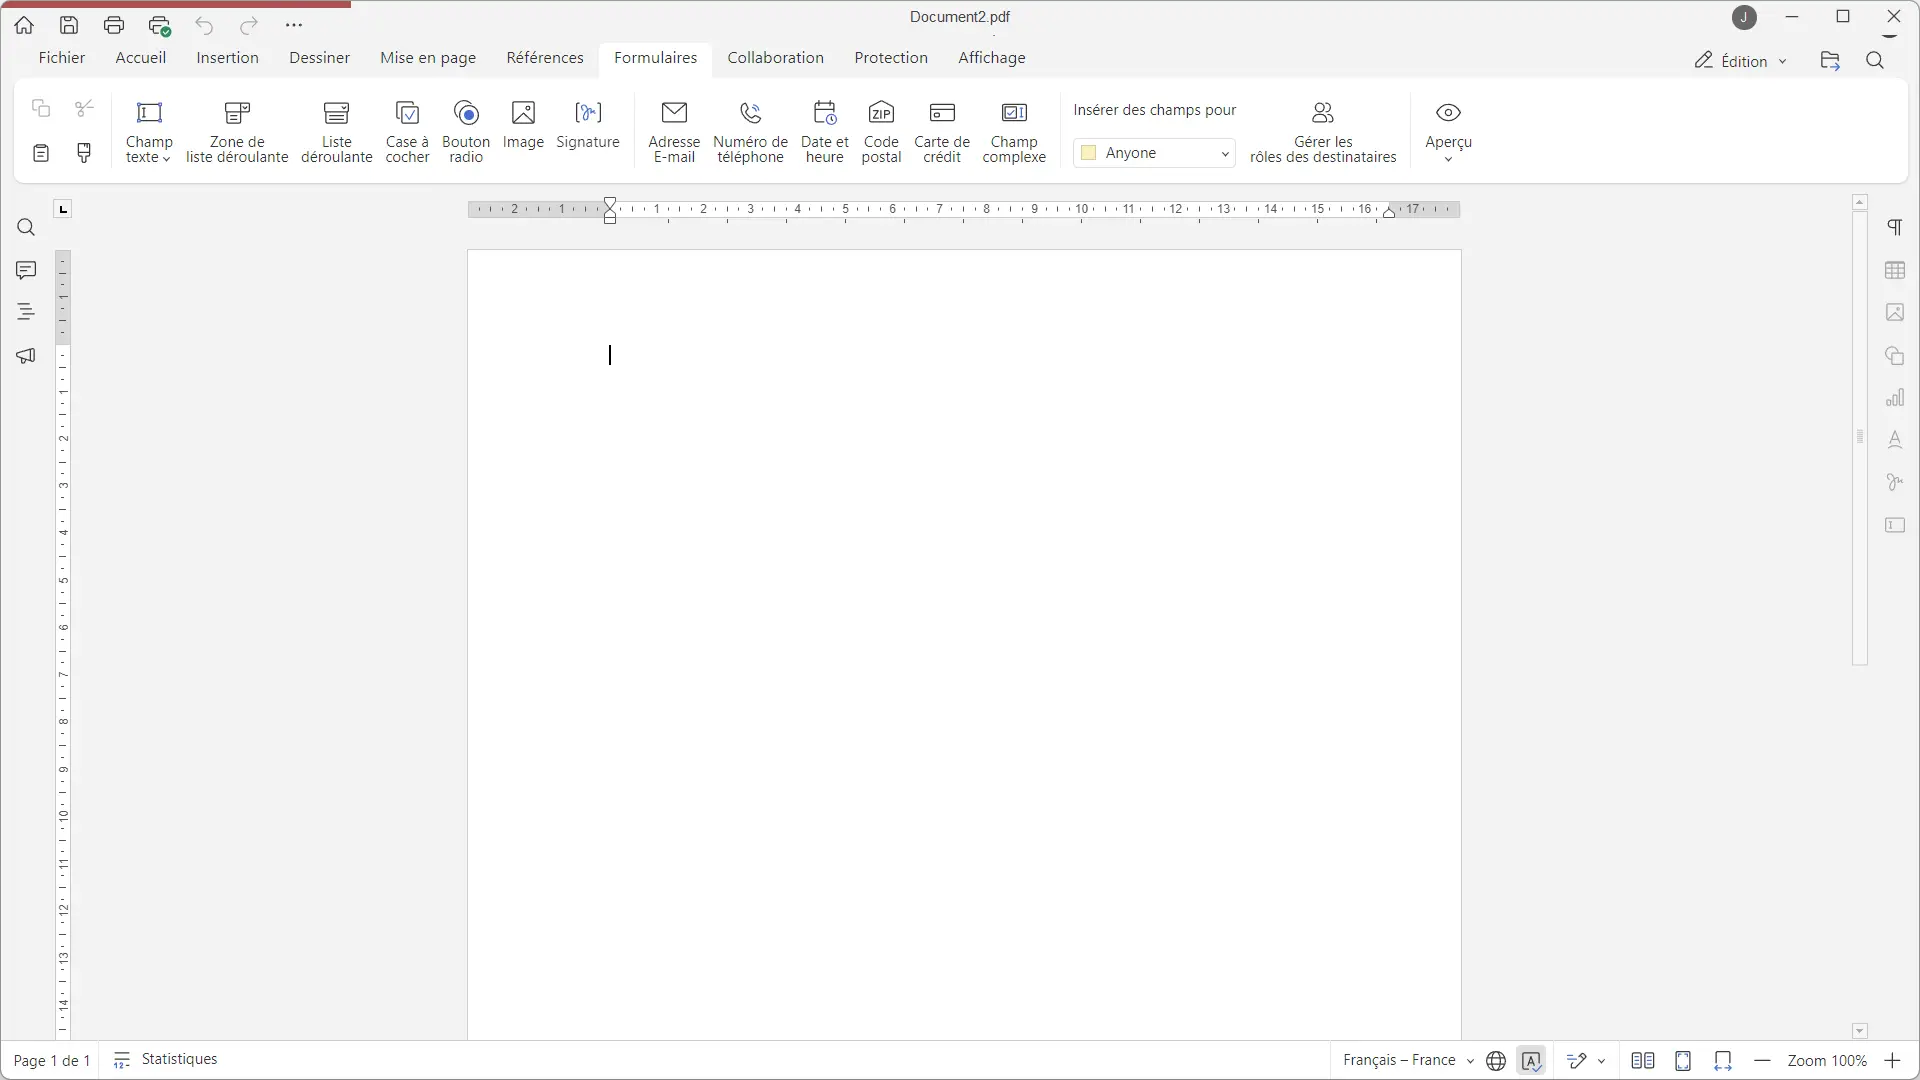Insert a Zone de liste déroulante
The image size is (1920, 1080).
pyautogui.click(x=237, y=131)
